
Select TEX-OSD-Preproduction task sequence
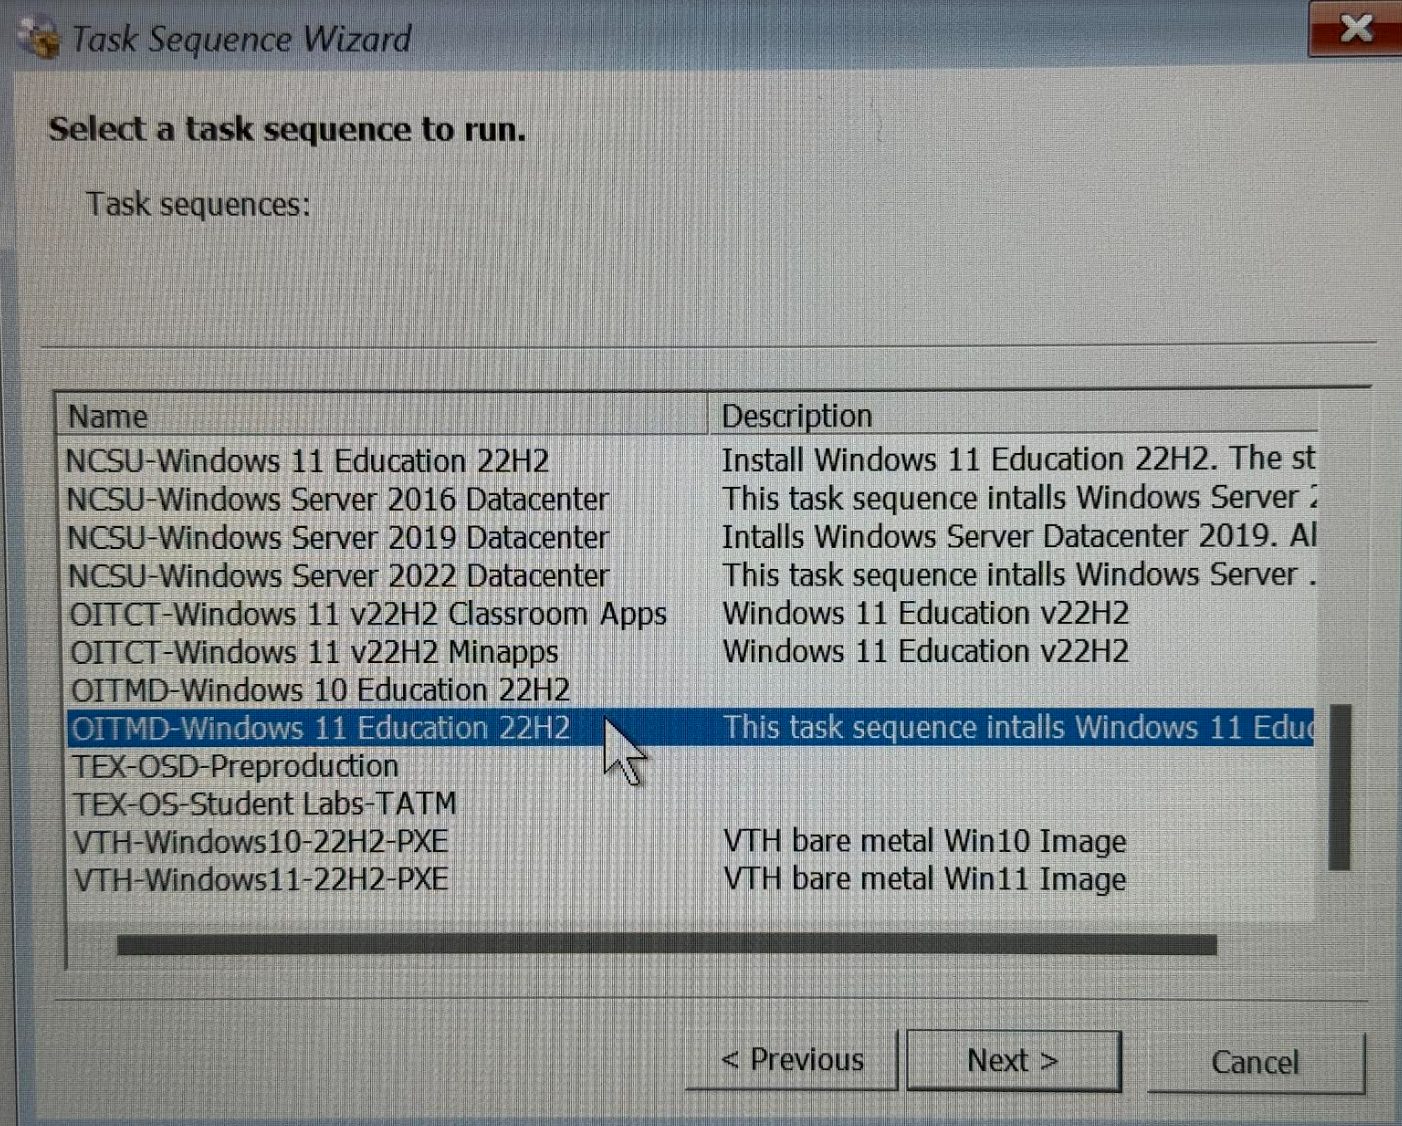[235, 766]
